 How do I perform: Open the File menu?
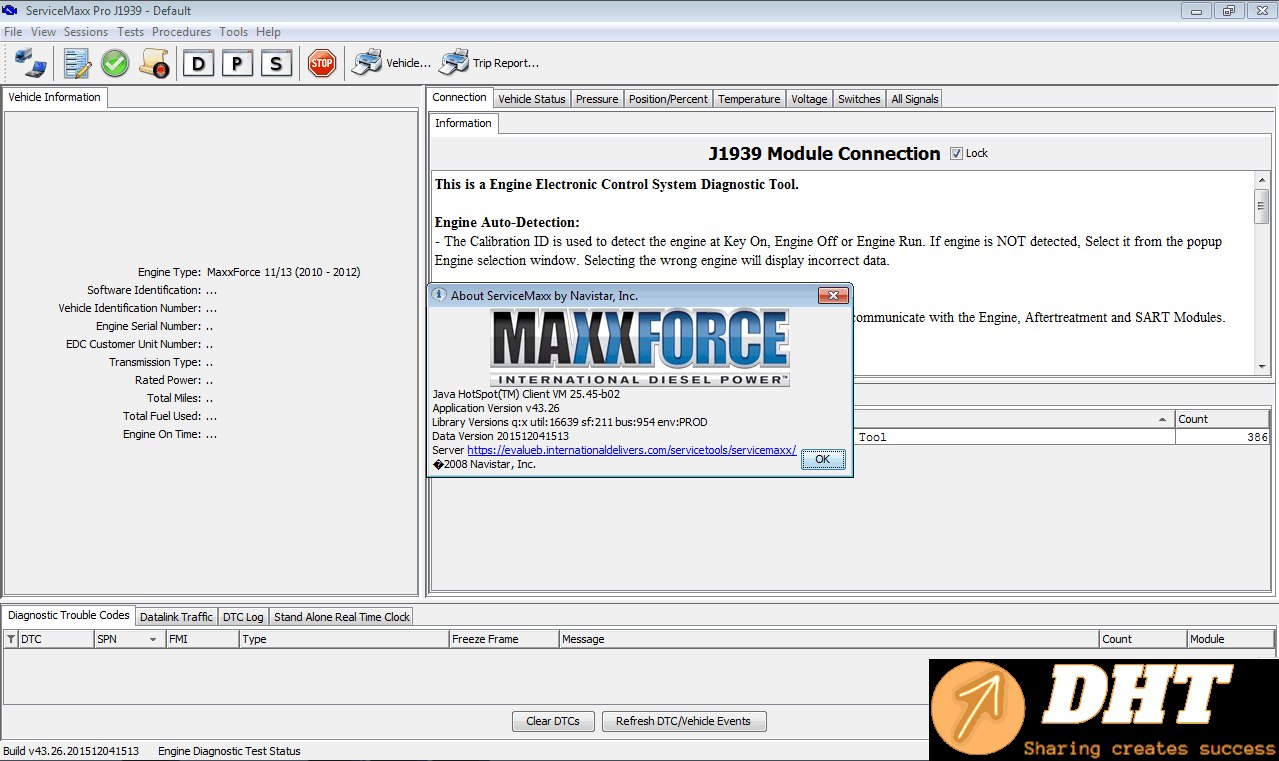tap(13, 32)
